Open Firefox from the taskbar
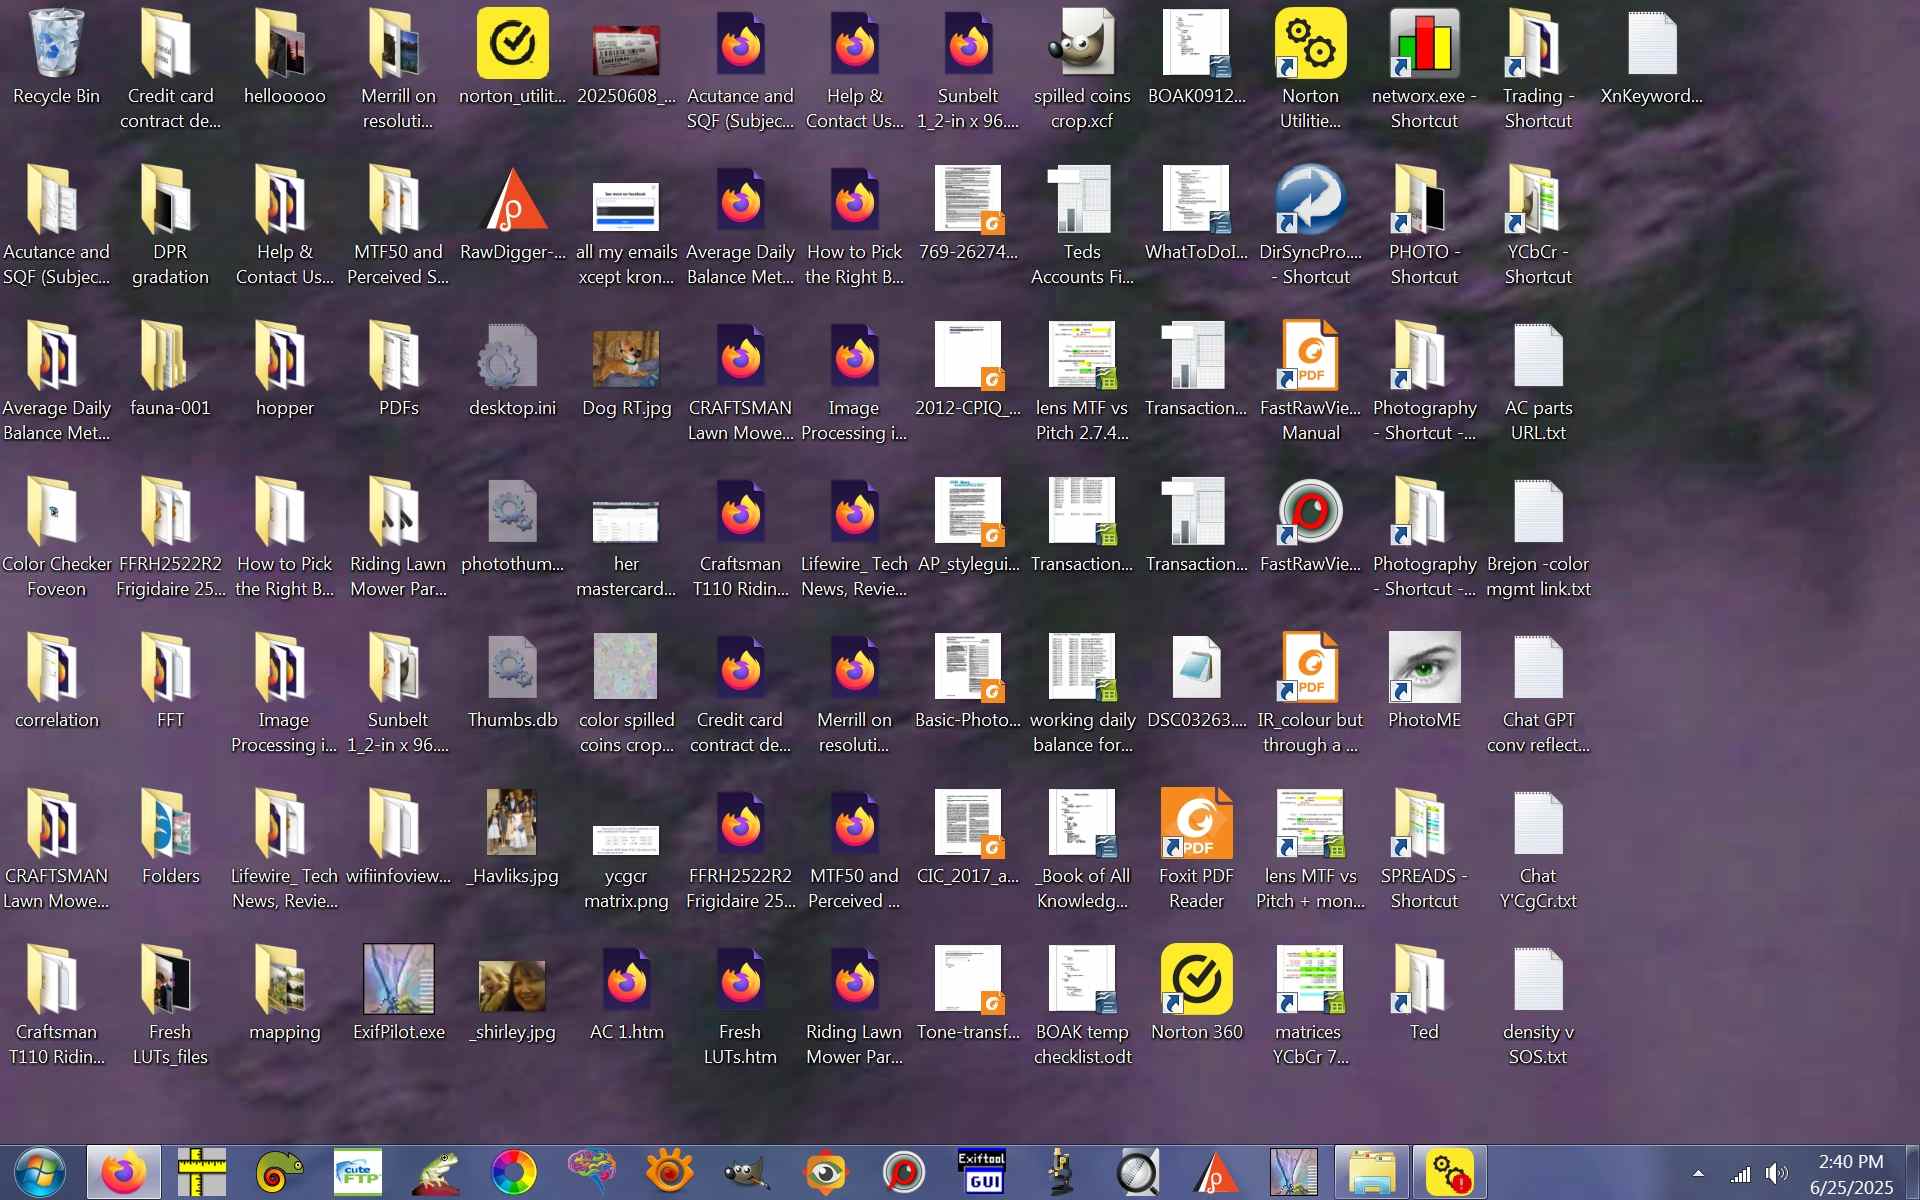 click(124, 1173)
